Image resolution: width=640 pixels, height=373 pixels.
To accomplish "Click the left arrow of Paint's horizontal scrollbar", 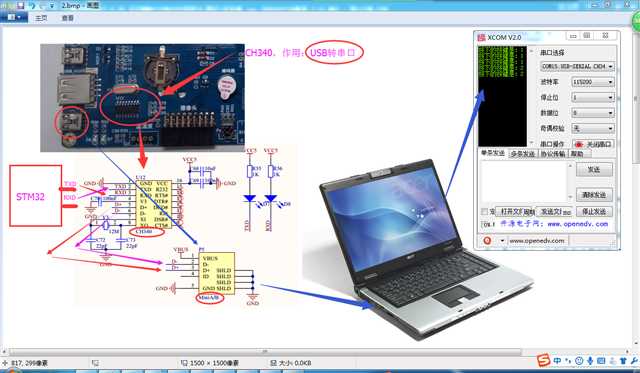I will point(4,351).
